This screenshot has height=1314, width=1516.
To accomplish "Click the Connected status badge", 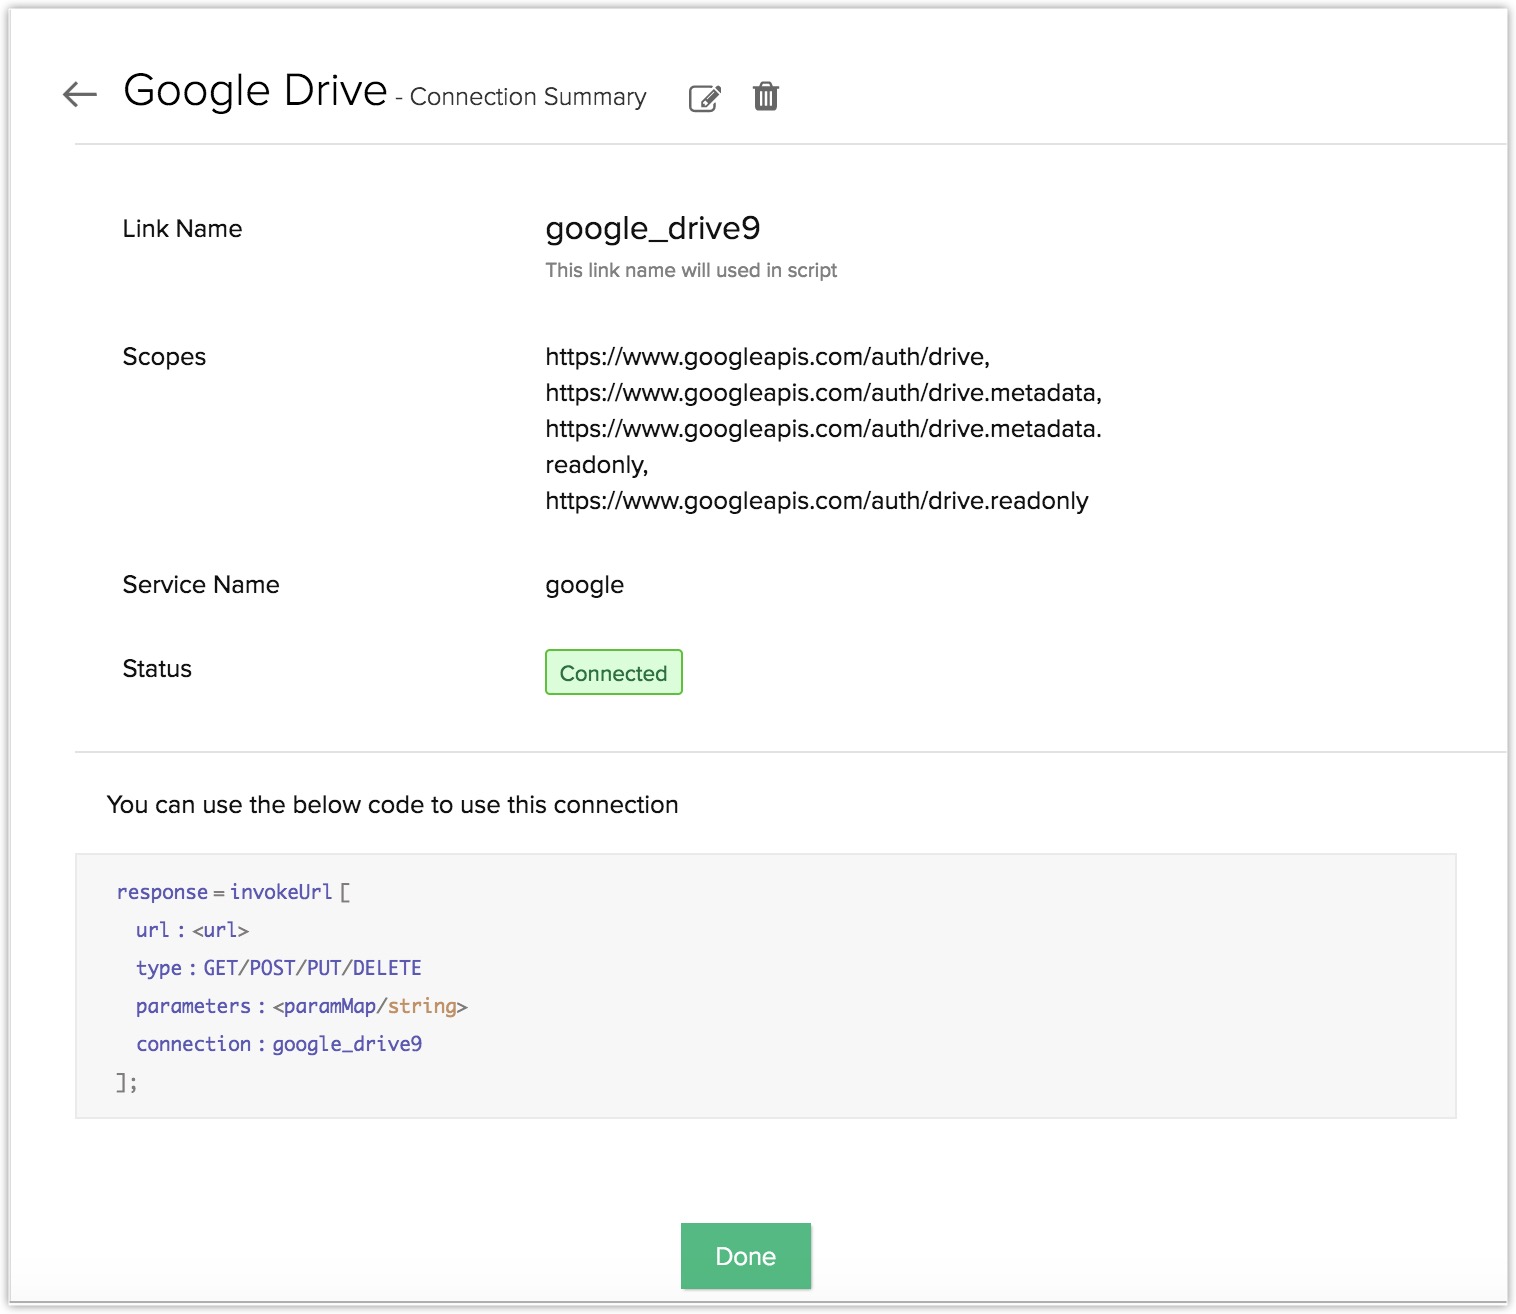I will pos(613,673).
